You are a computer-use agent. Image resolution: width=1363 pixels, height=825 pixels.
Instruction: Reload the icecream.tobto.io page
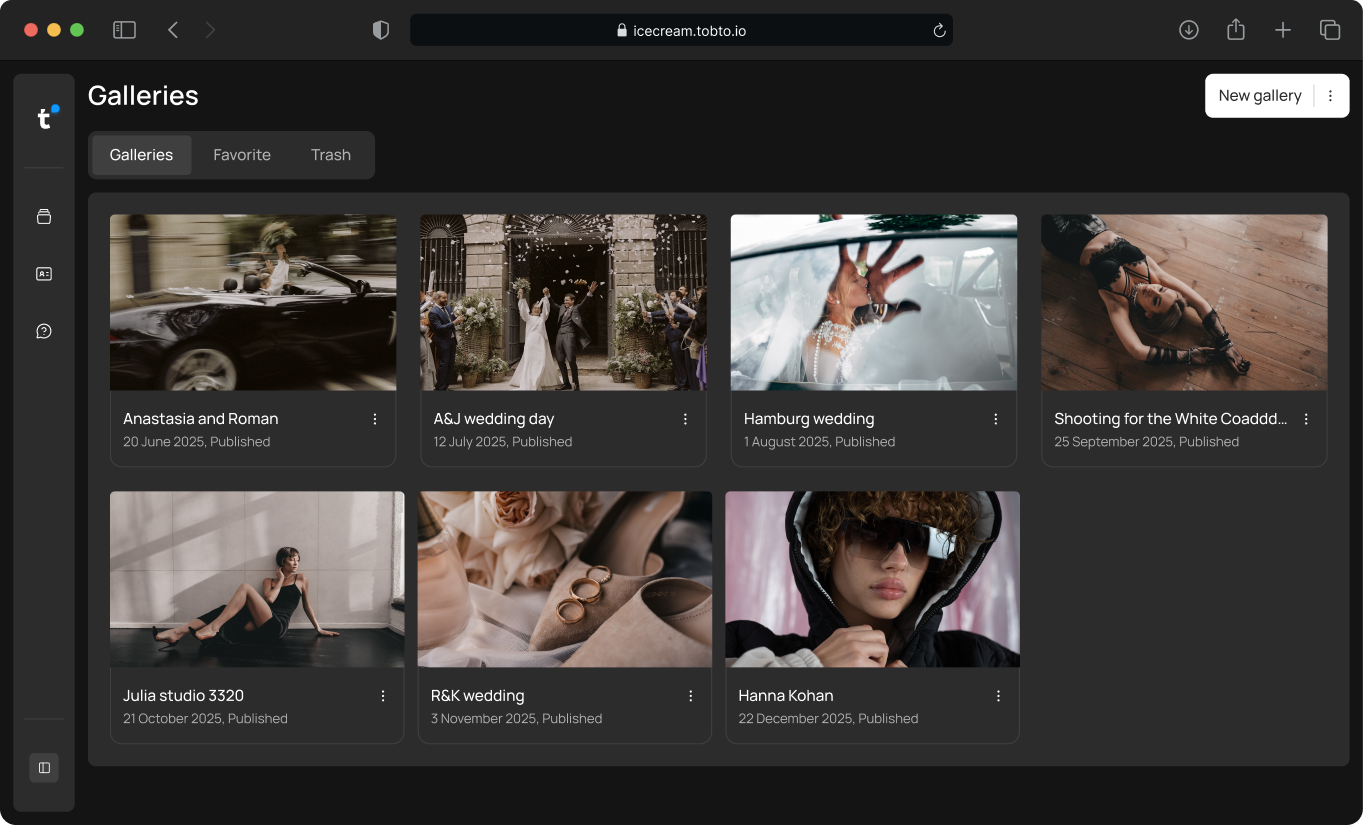point(938,30)
